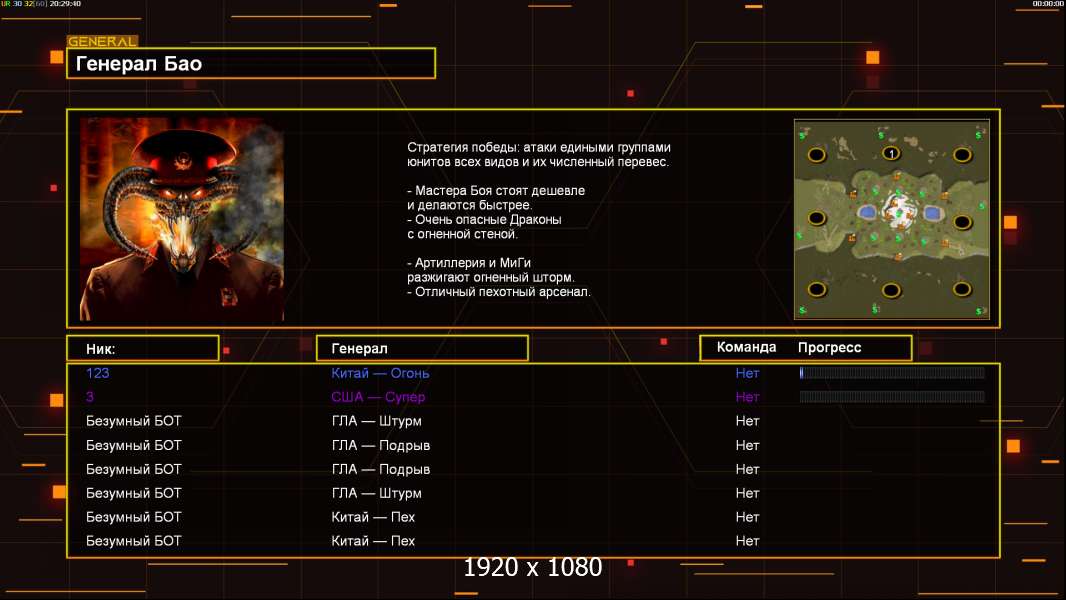Click the 20:29:40 clock readout

point(65,3)
